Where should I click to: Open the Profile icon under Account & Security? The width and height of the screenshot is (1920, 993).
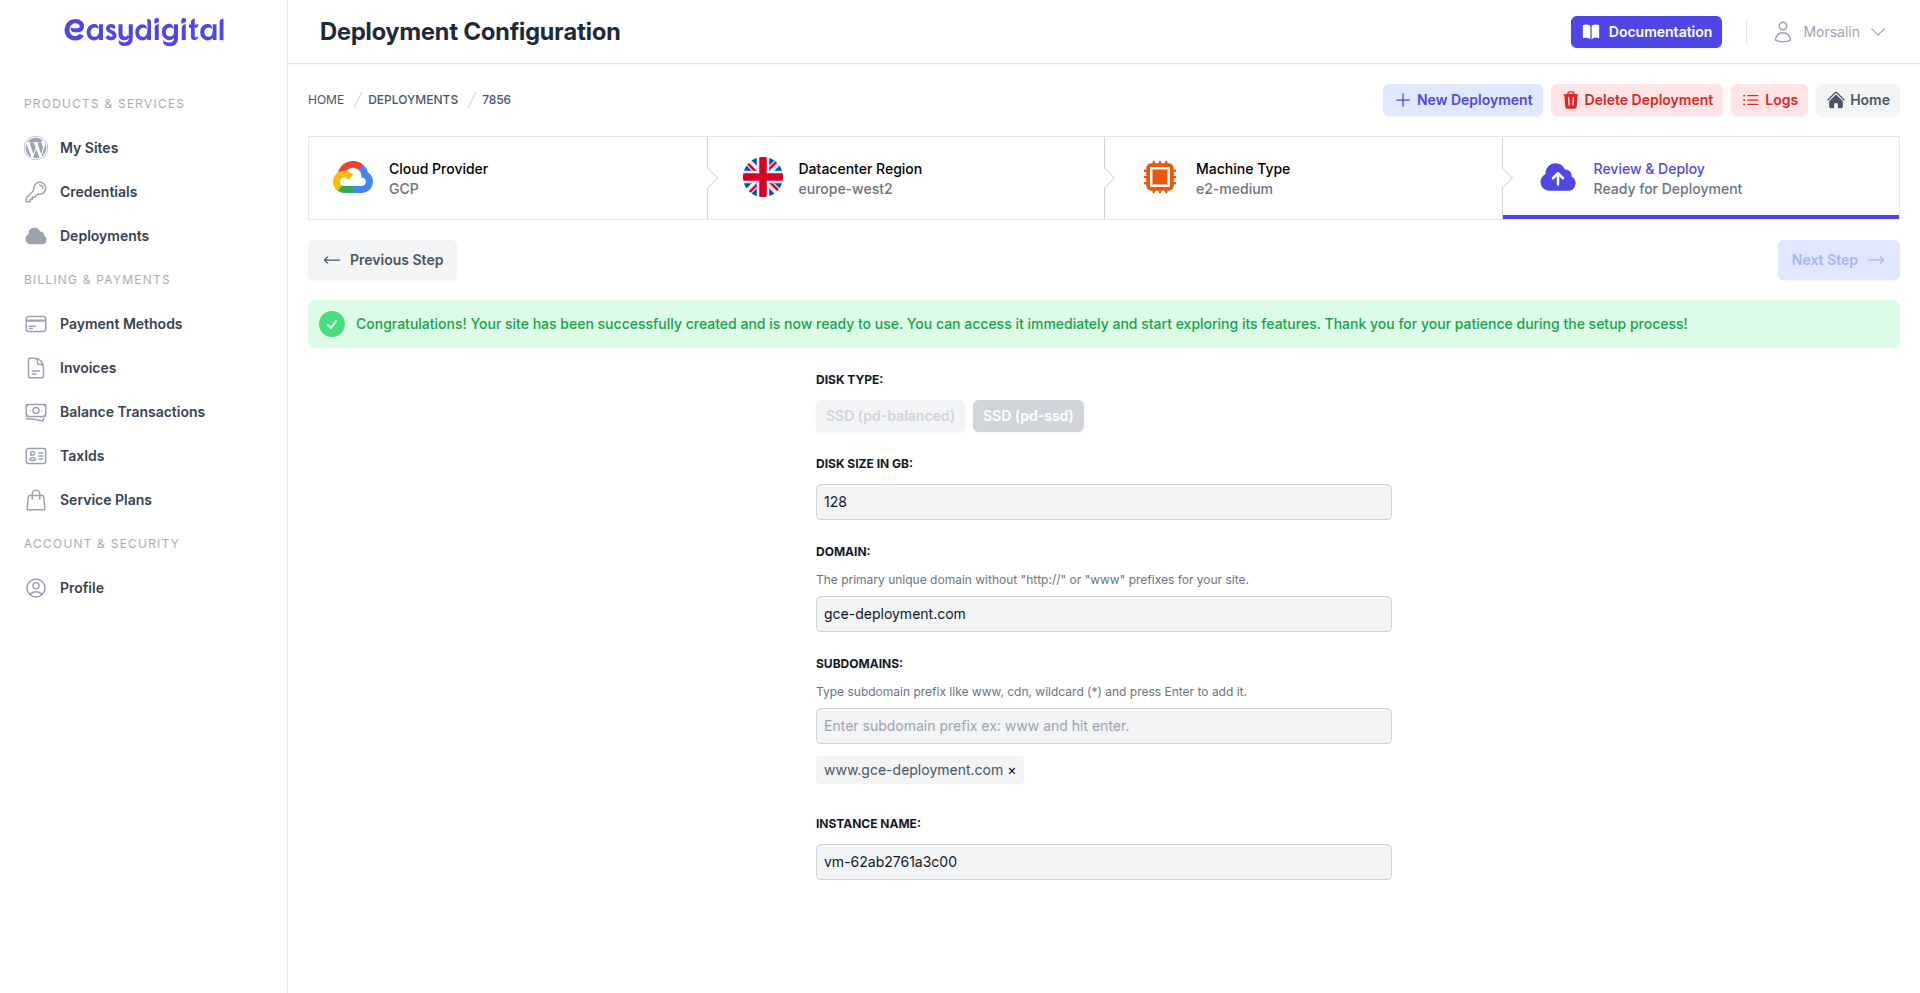[x=36, y=587]
